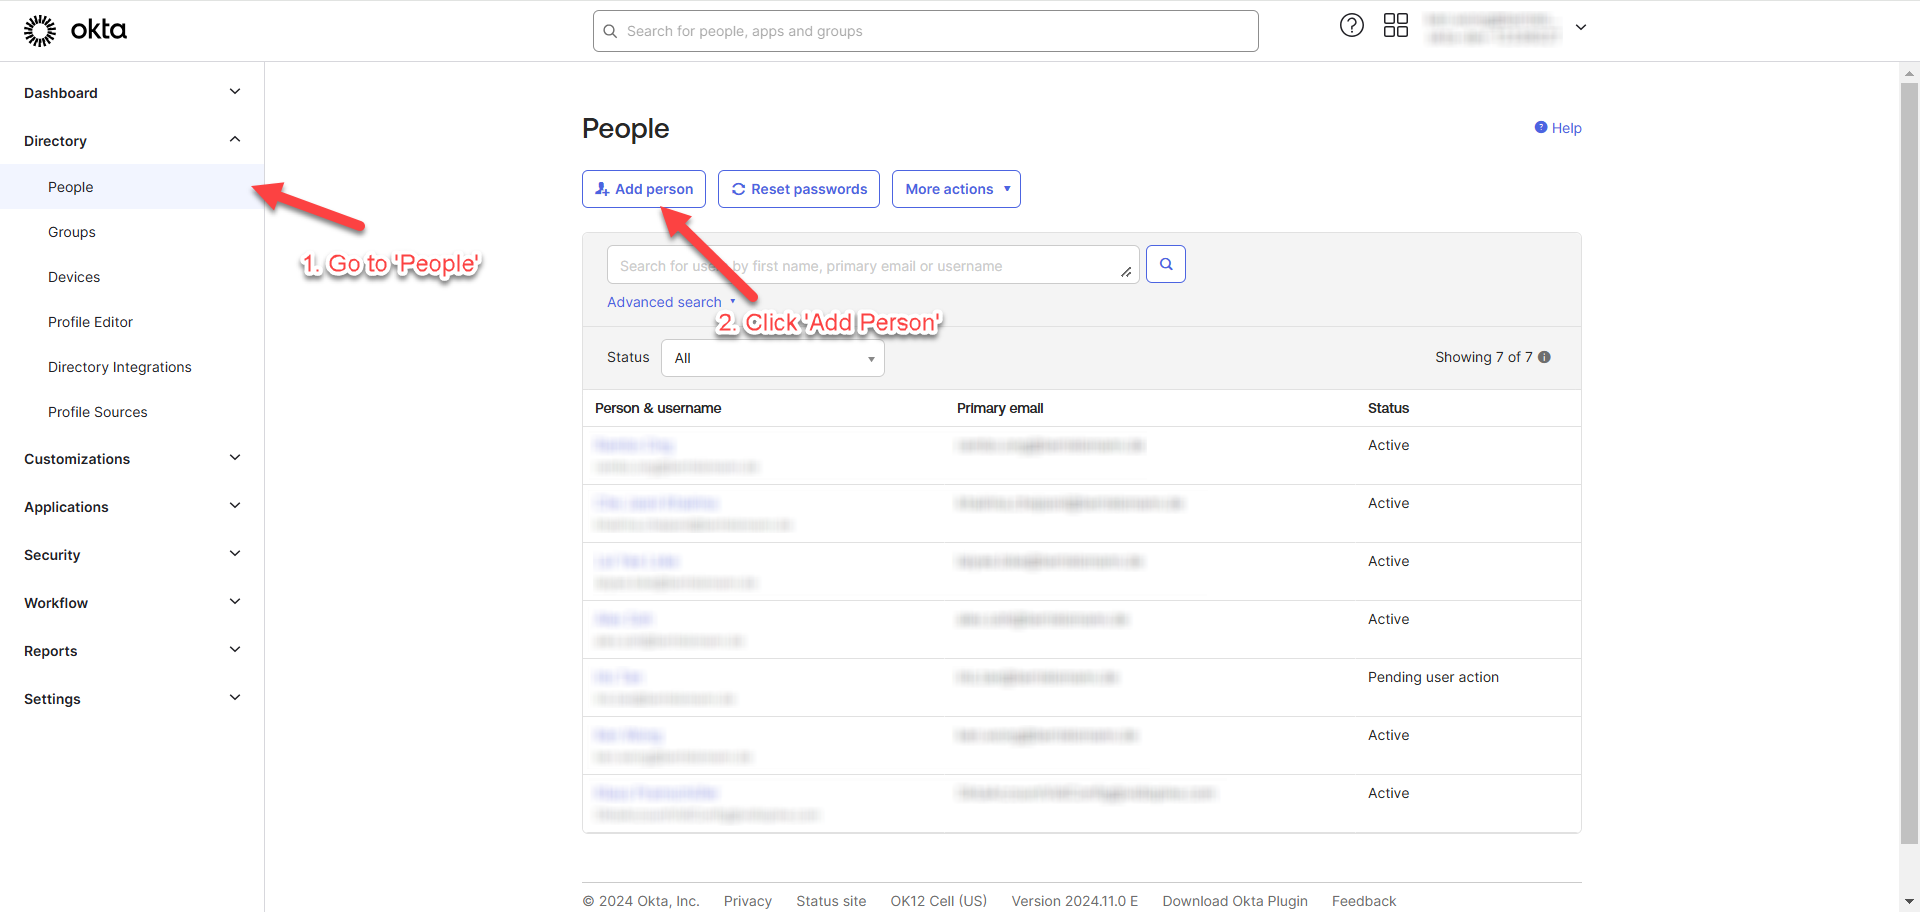Viewport: 1920px width, 912px height.
Task: Open Profile Editor in the sidebar
Action: (x=90, y=322)
